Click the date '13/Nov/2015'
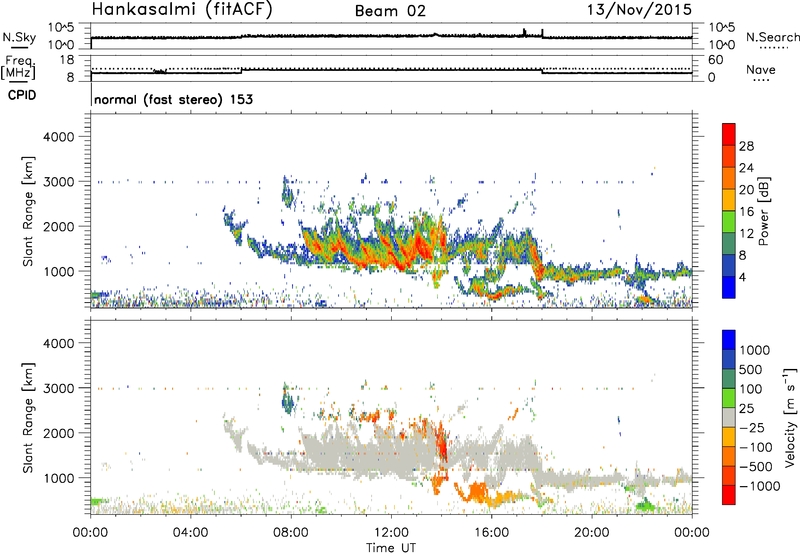This screenshot has width=800, height=554. pos(639,10)
